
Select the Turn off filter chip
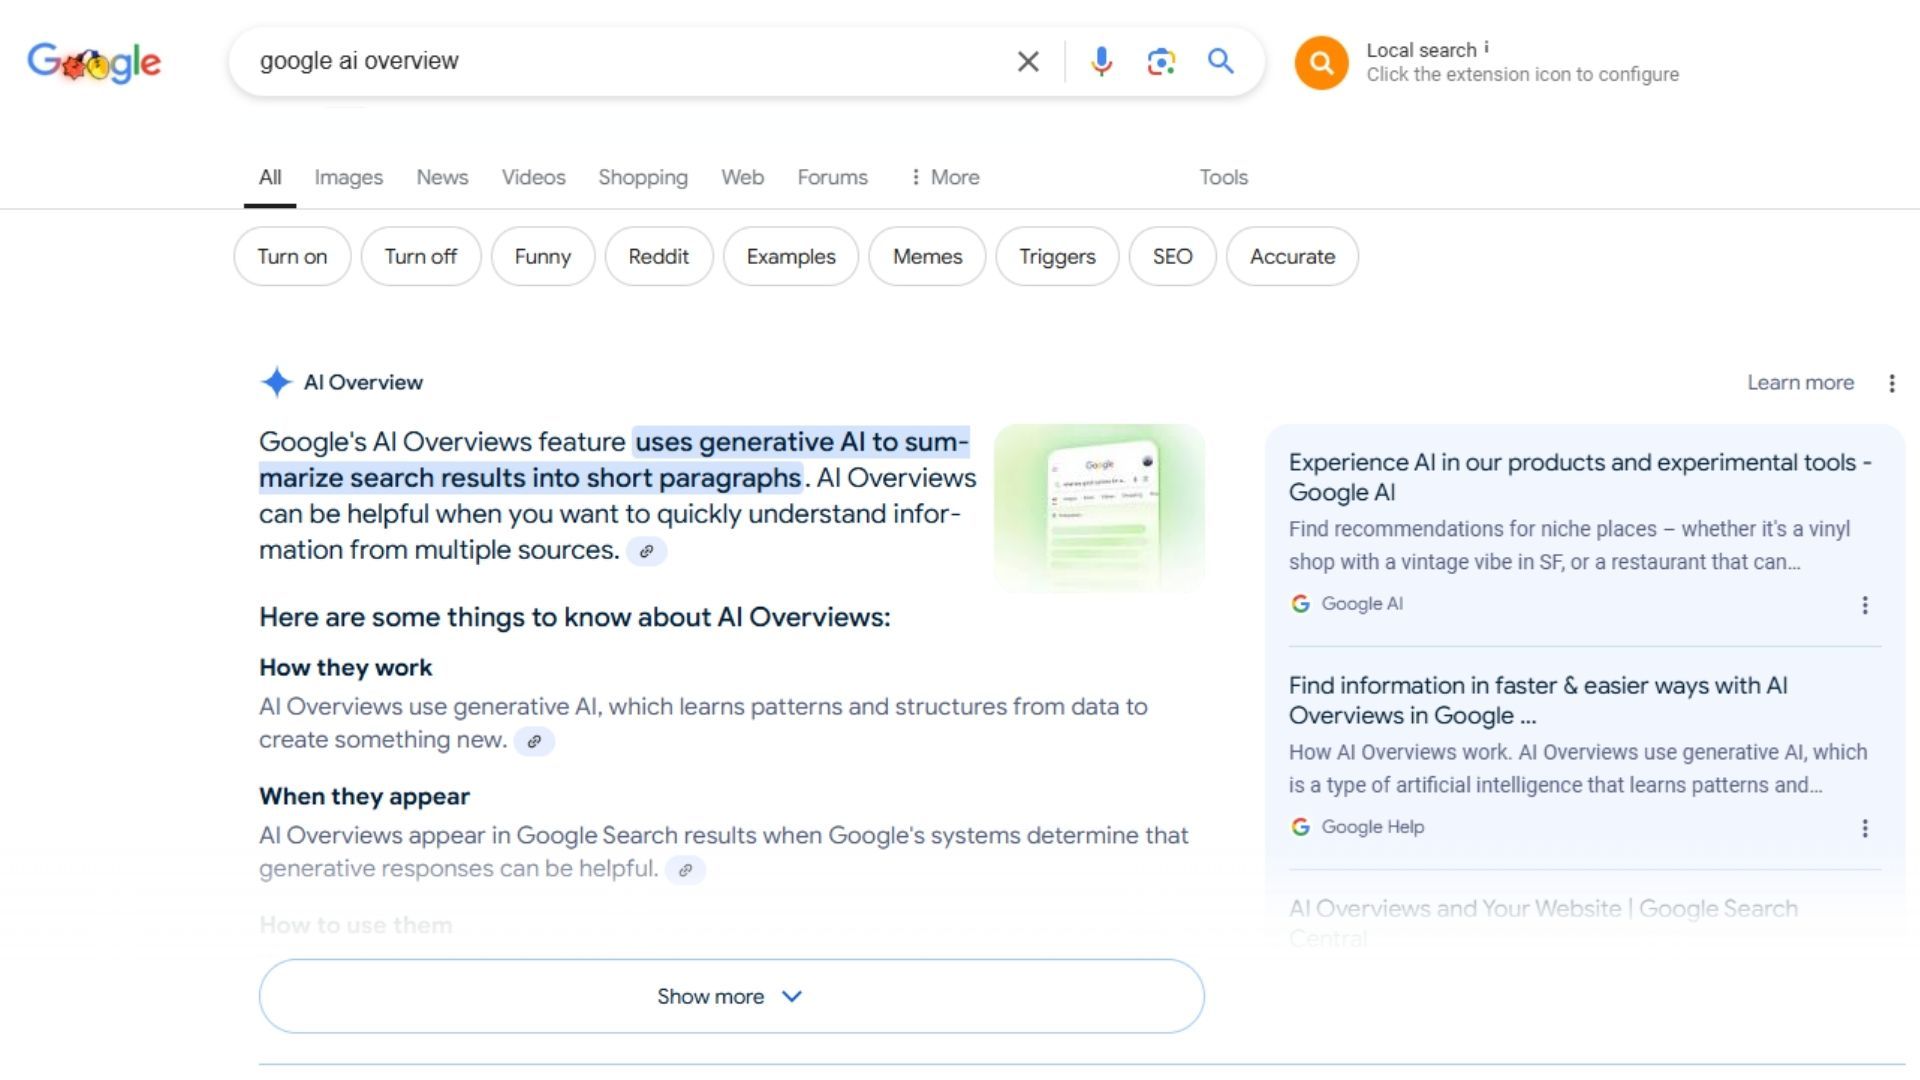coord(420,256)
